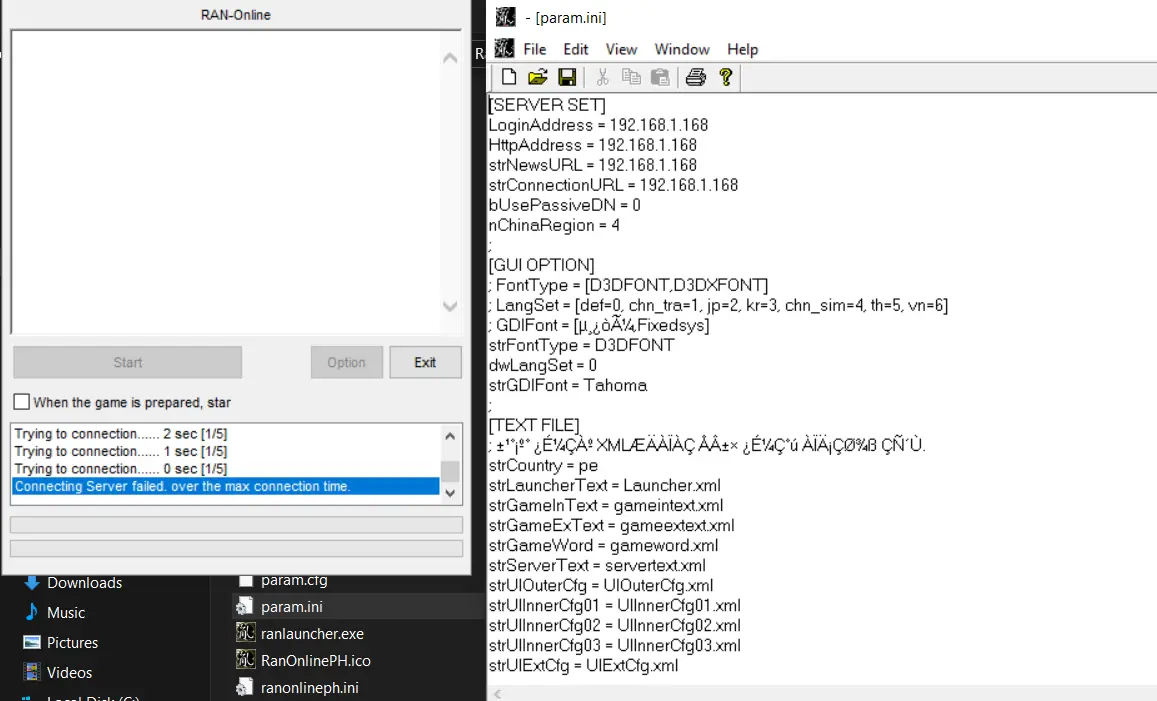
Task: Click the Pictures icon in sidebar
Action: tap(32, 642)
